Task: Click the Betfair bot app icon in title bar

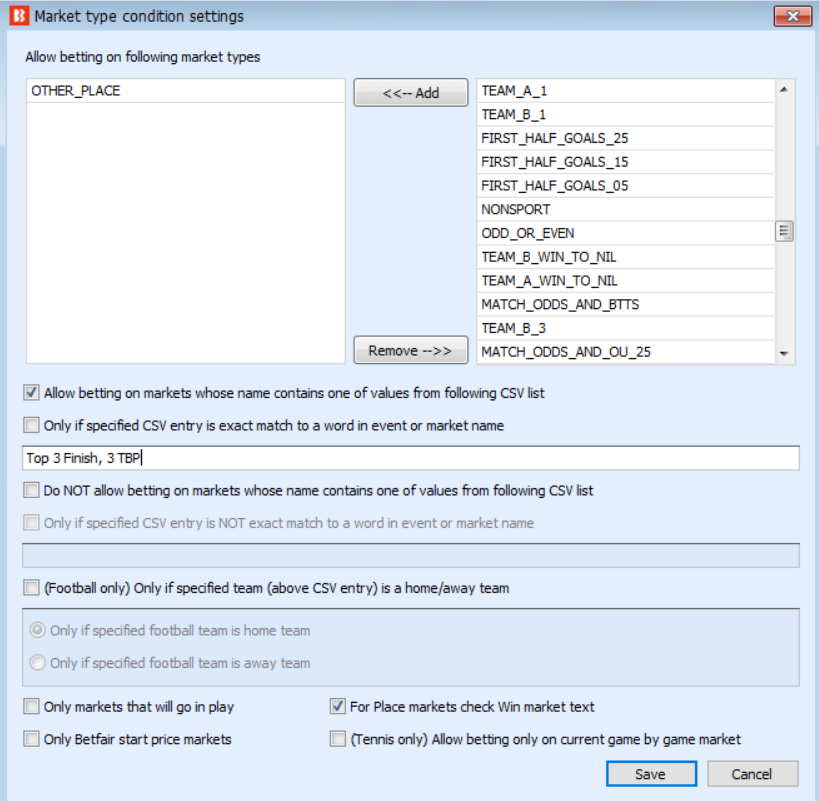Action: click(x=19, y=16)
